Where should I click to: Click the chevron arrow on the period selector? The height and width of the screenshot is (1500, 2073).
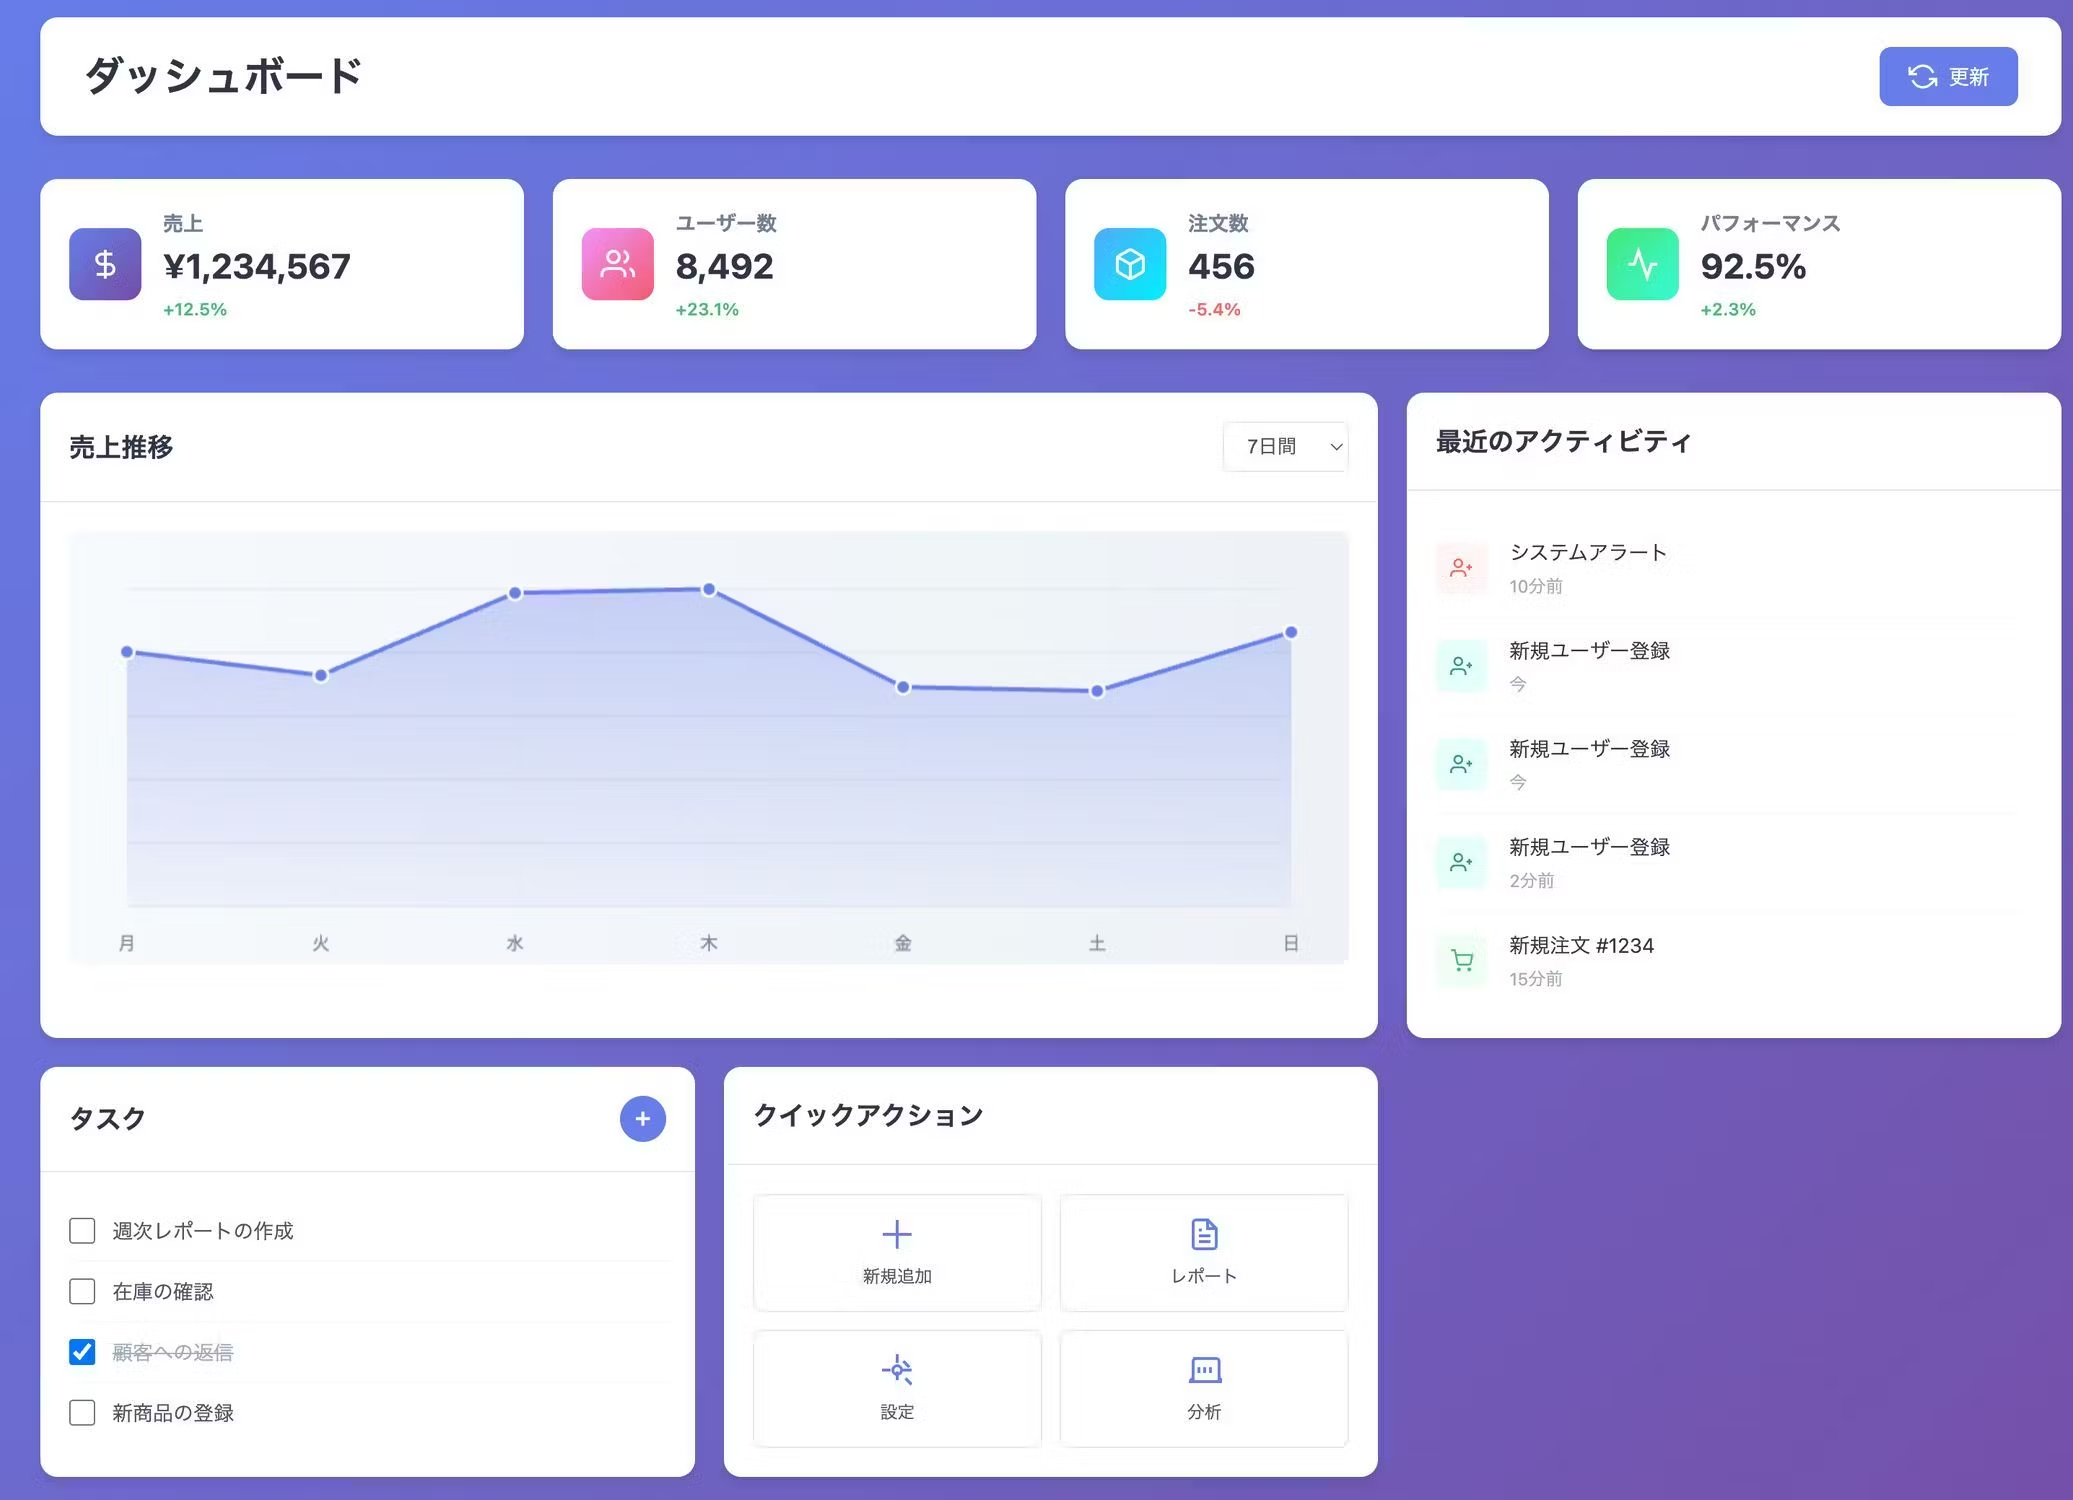click(1336, 447)
